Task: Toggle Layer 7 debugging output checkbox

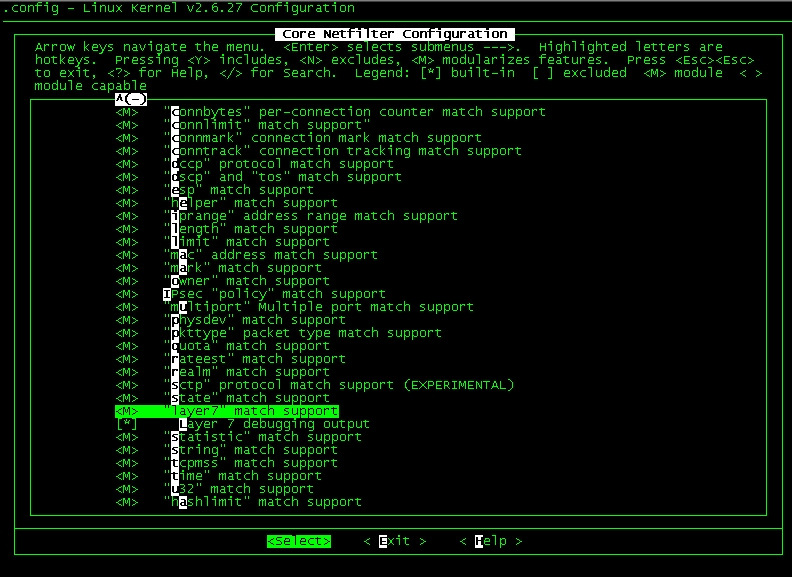Action: click(x=127, y=424)
